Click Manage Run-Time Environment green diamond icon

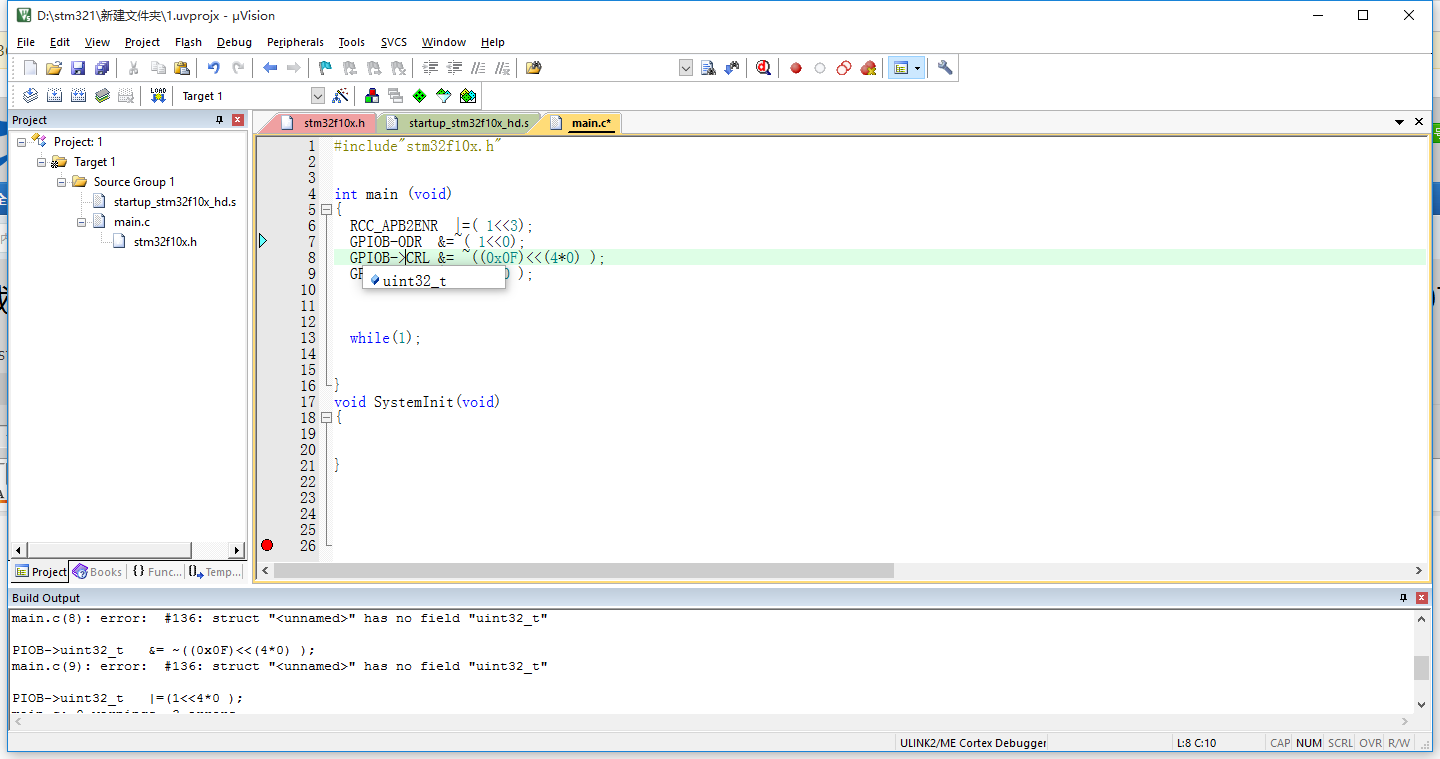[419, 96]
